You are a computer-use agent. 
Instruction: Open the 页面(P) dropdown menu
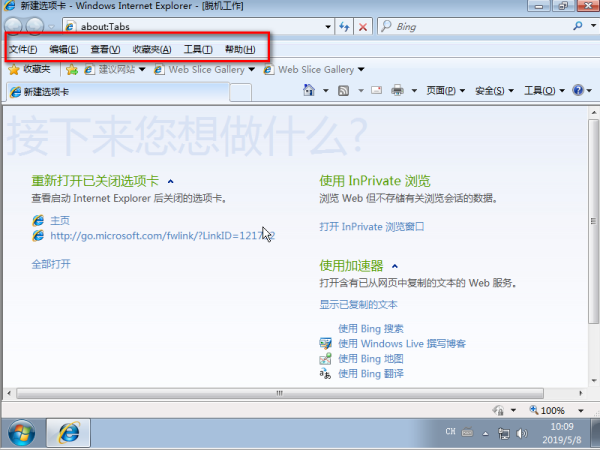click(x=446, y=91)
